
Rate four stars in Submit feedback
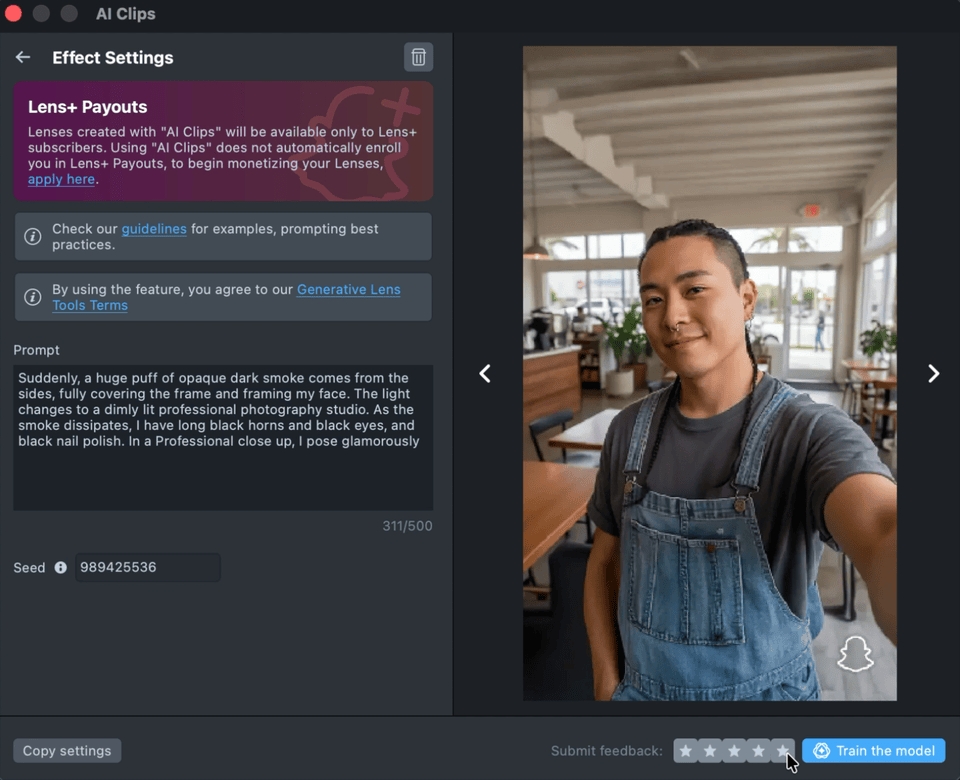point(758,751)
